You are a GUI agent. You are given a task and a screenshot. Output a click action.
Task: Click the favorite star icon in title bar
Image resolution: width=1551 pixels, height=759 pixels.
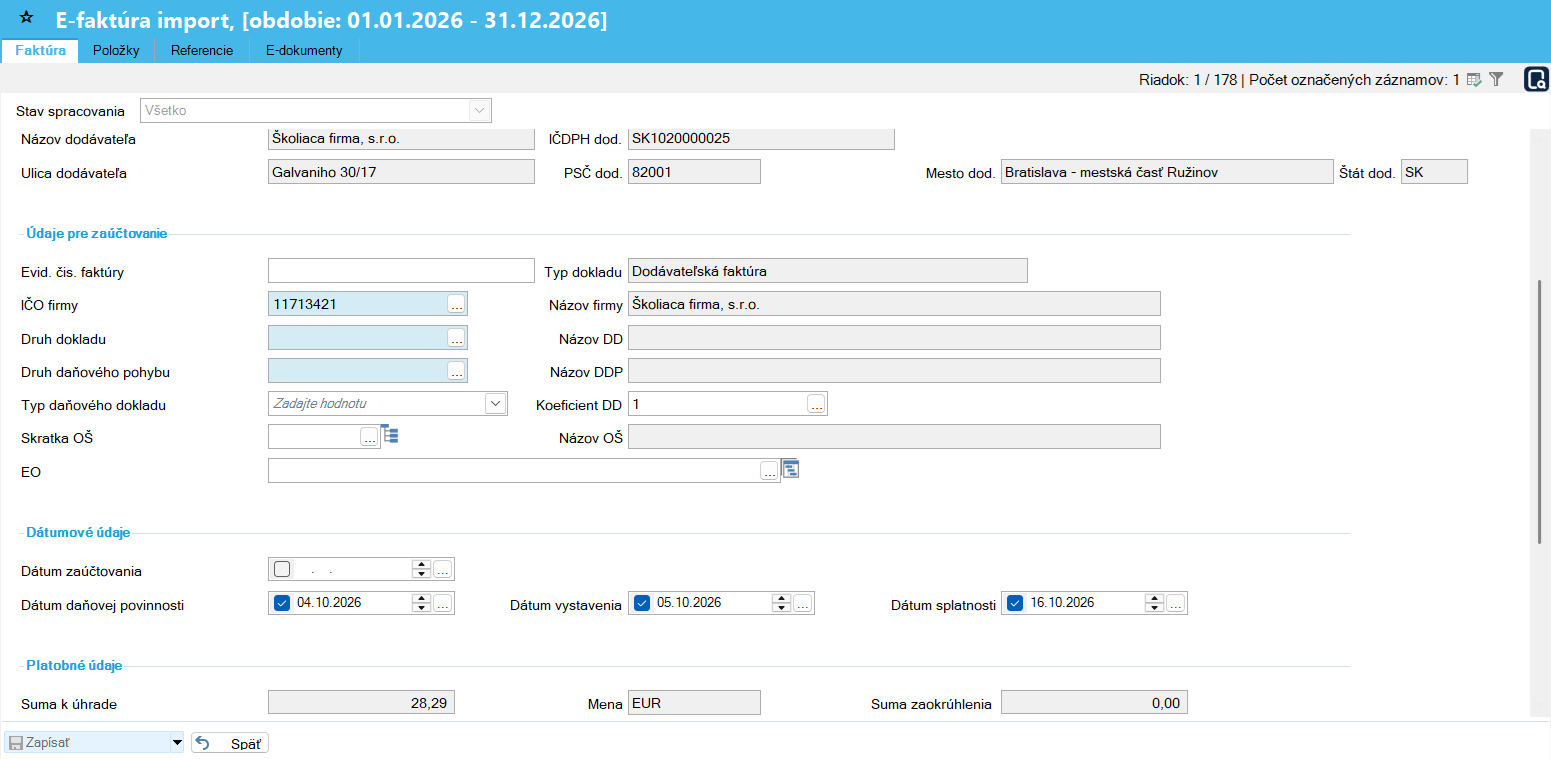pyautogui.click(x=26, y=19)
